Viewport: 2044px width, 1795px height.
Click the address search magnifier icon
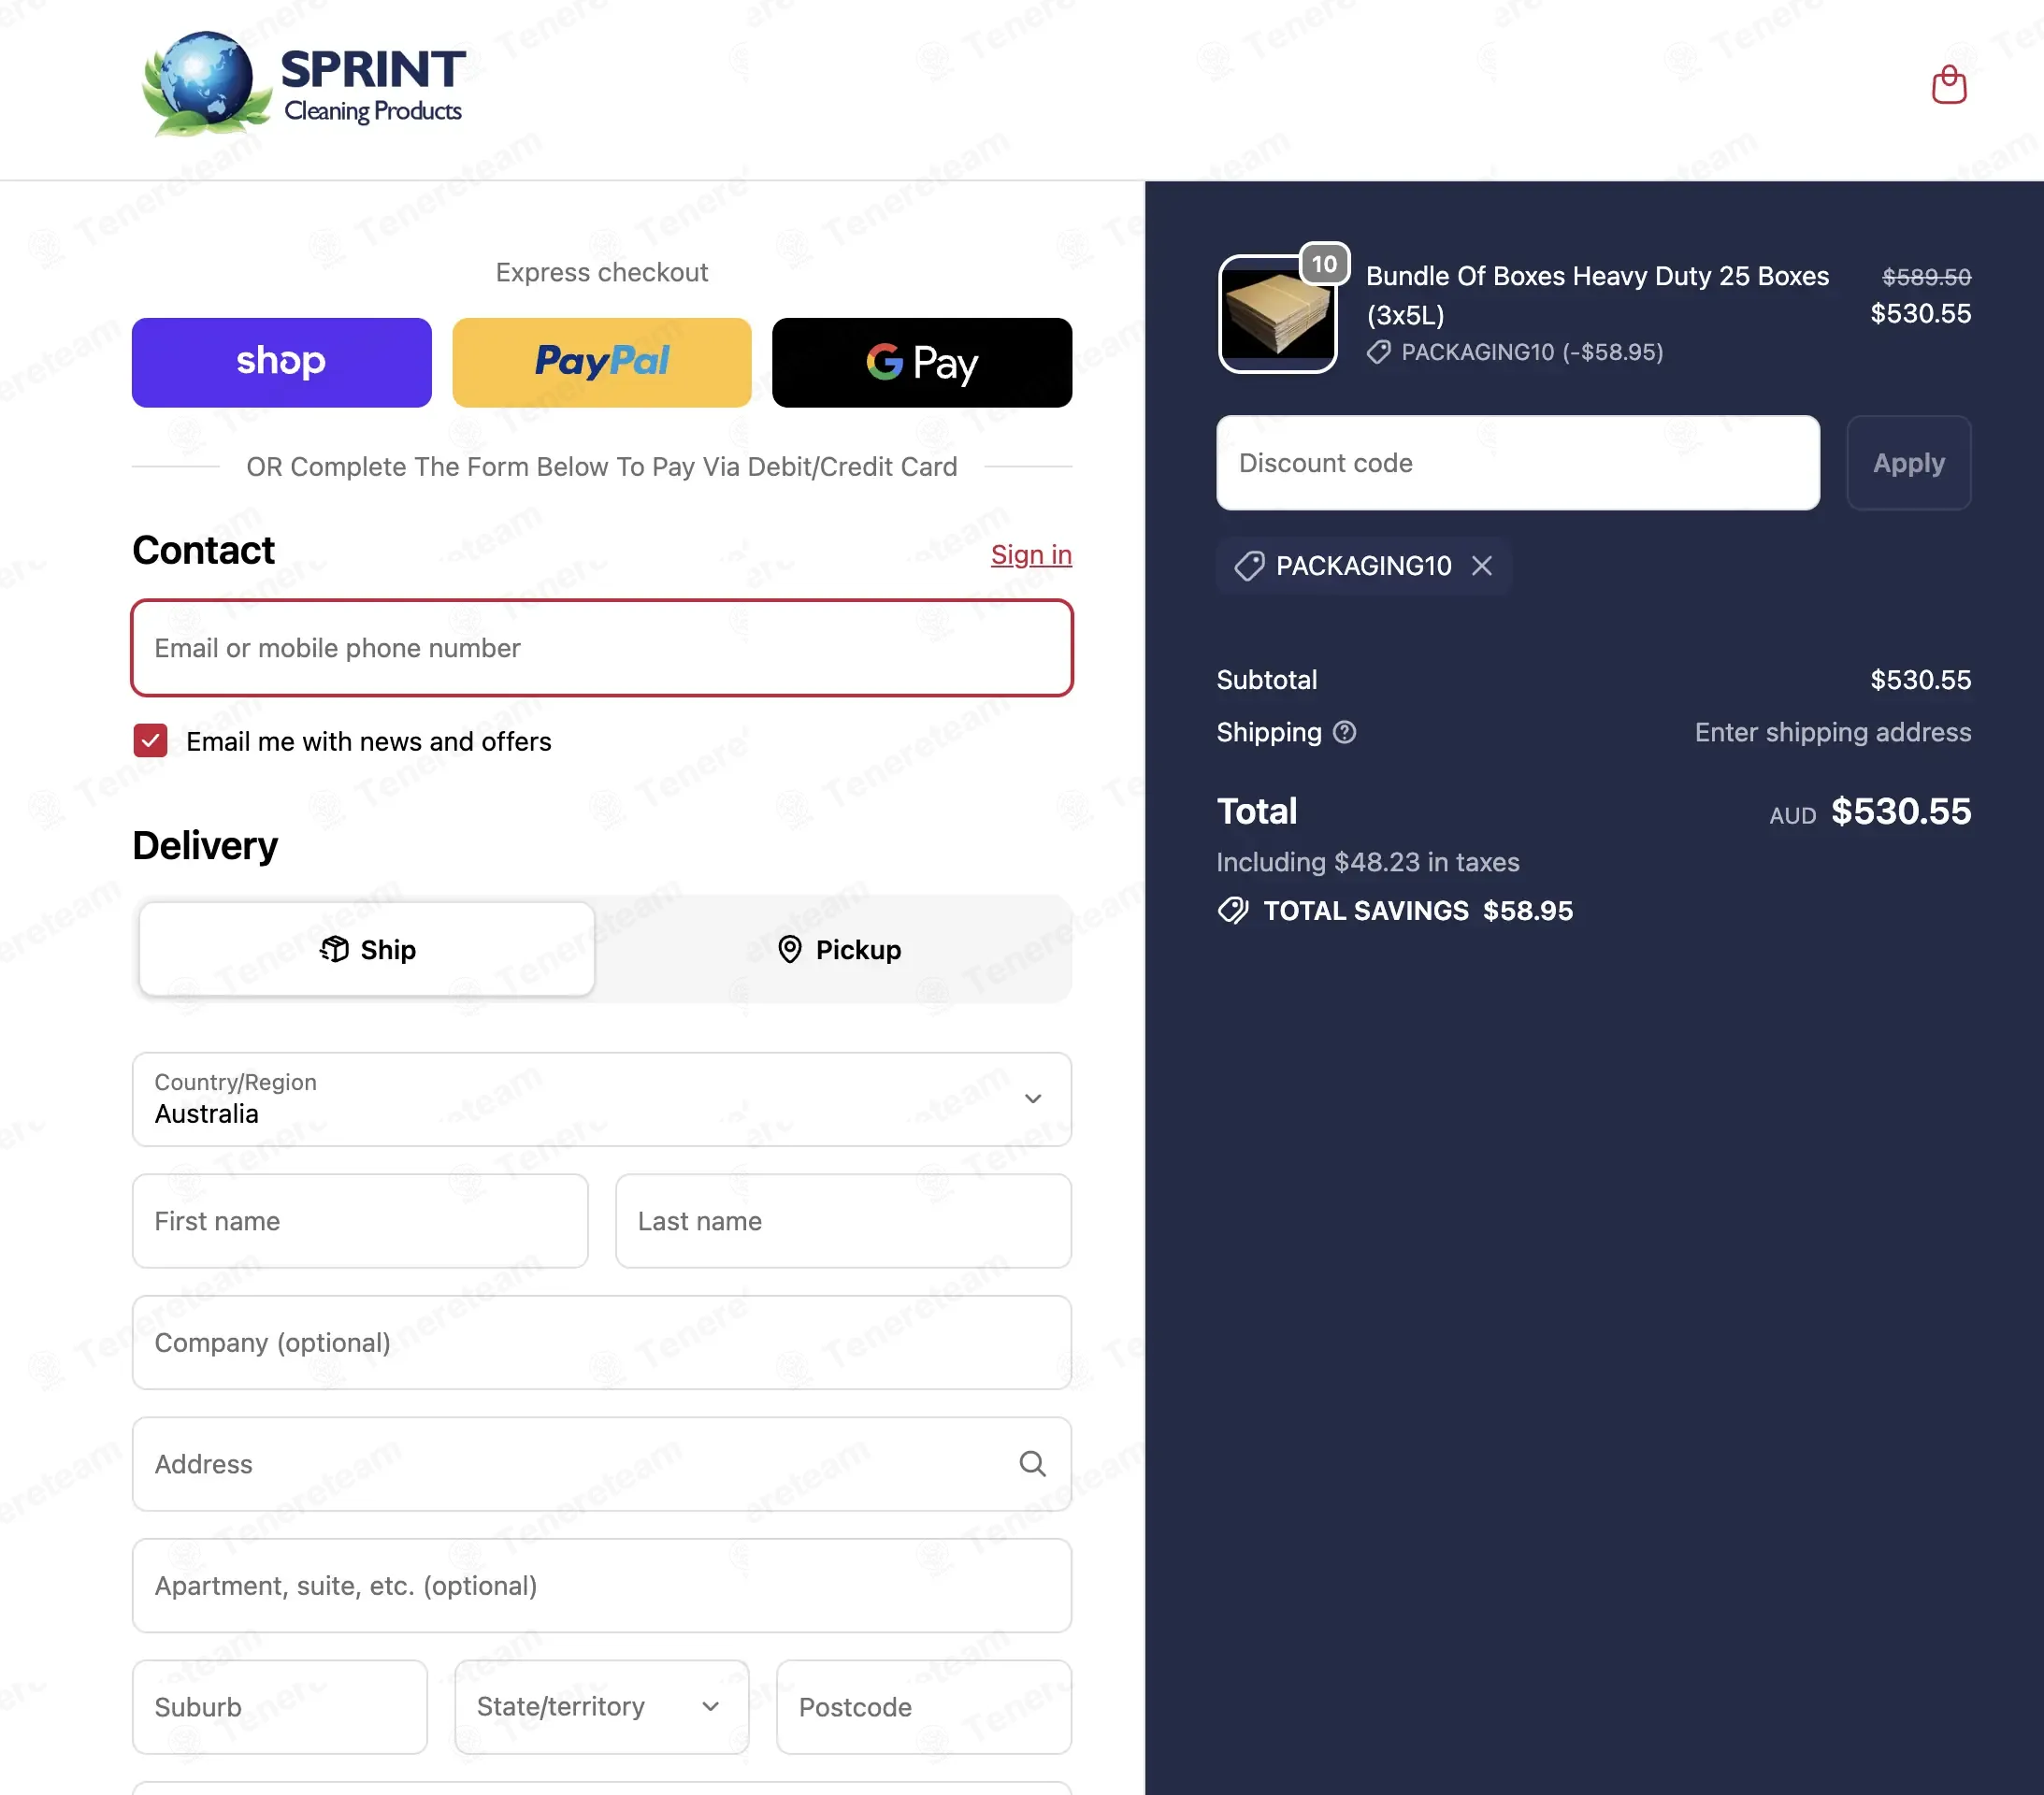click(1032, 1464)
